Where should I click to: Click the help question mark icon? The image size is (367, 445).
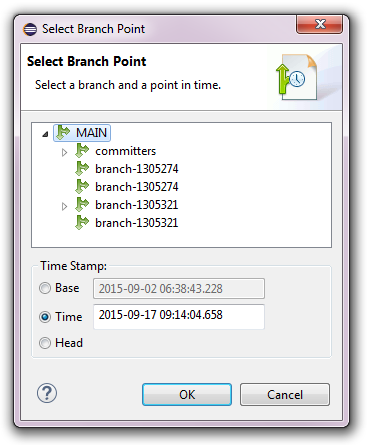pyautogui.click(x=47, y=393)
